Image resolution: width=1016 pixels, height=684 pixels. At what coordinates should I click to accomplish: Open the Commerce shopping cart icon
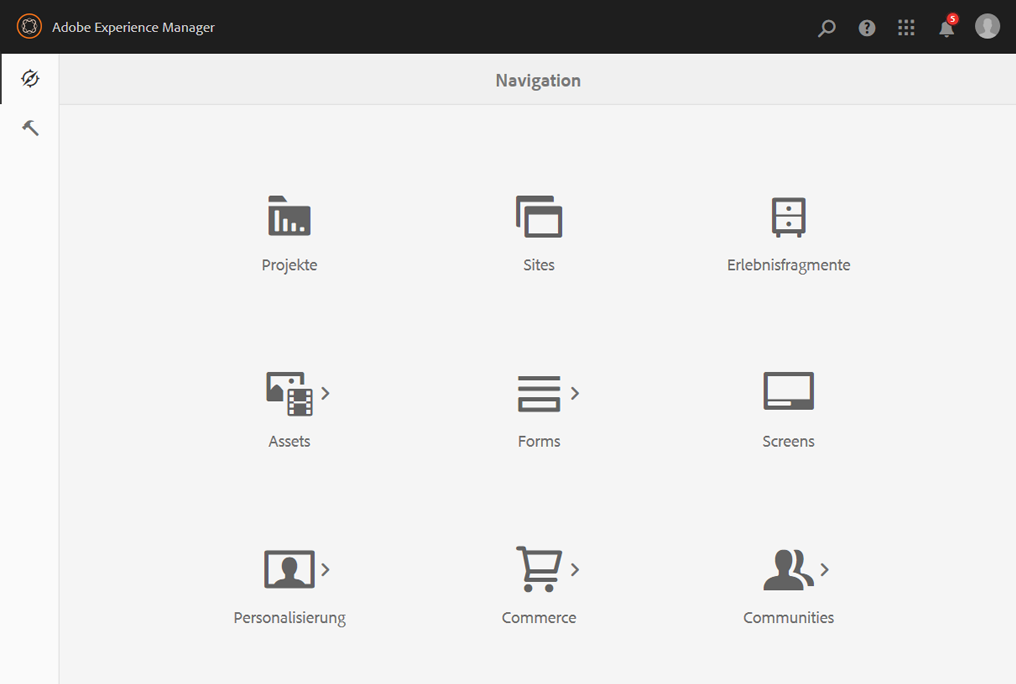pyautogui.click(x=538, y=569)
